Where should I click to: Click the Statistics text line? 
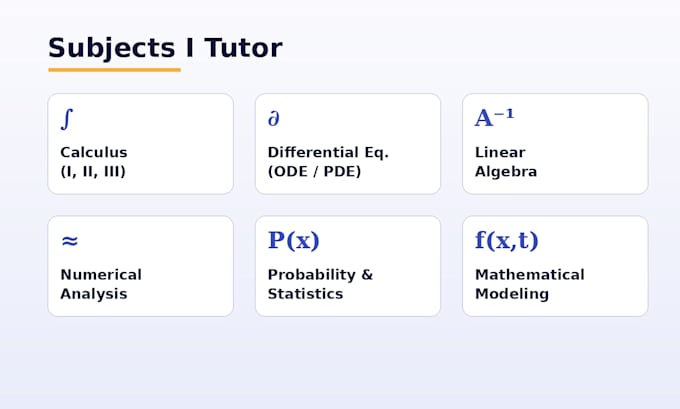[305, 294]
